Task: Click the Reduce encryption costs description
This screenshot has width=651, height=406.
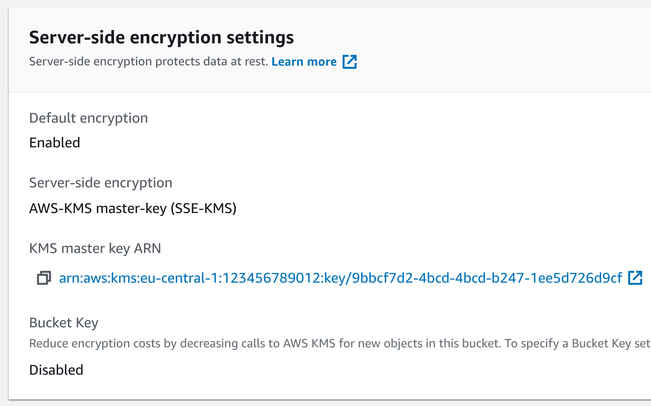Action: [x=340, y=344]
